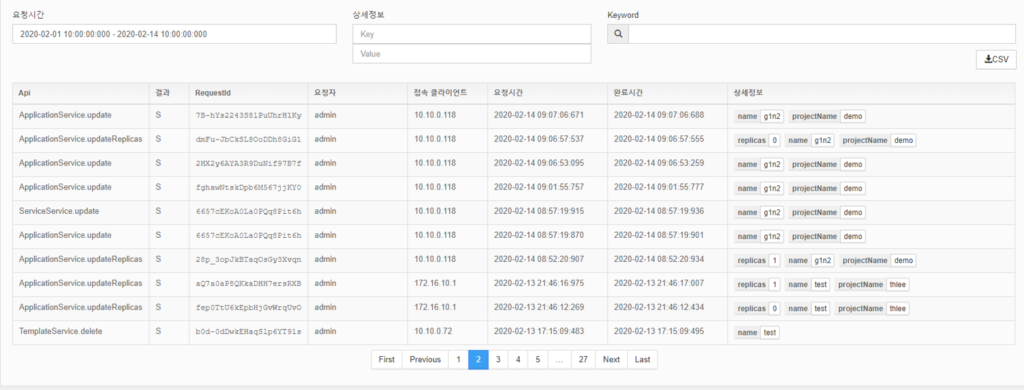
Task: Click completion time 2020-02-13 17:15:09:495
Action: [x=659, y=331]
